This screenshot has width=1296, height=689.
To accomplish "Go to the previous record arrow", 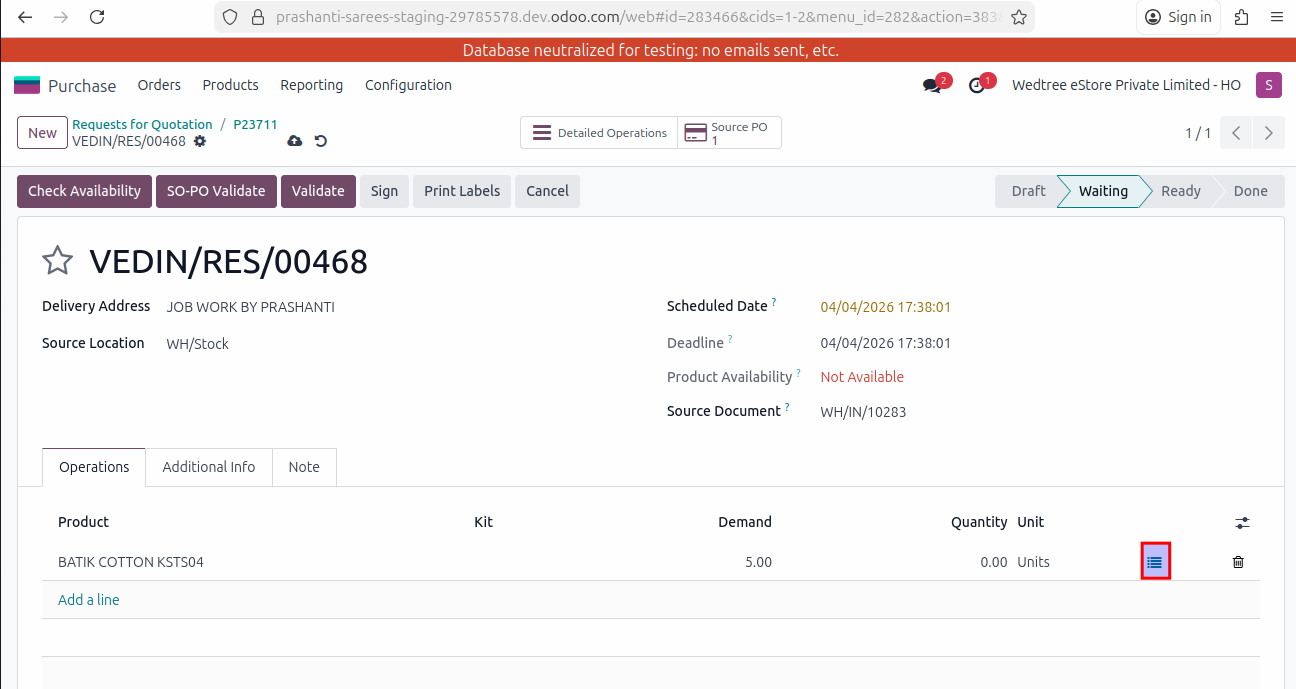I will 1237,133.
